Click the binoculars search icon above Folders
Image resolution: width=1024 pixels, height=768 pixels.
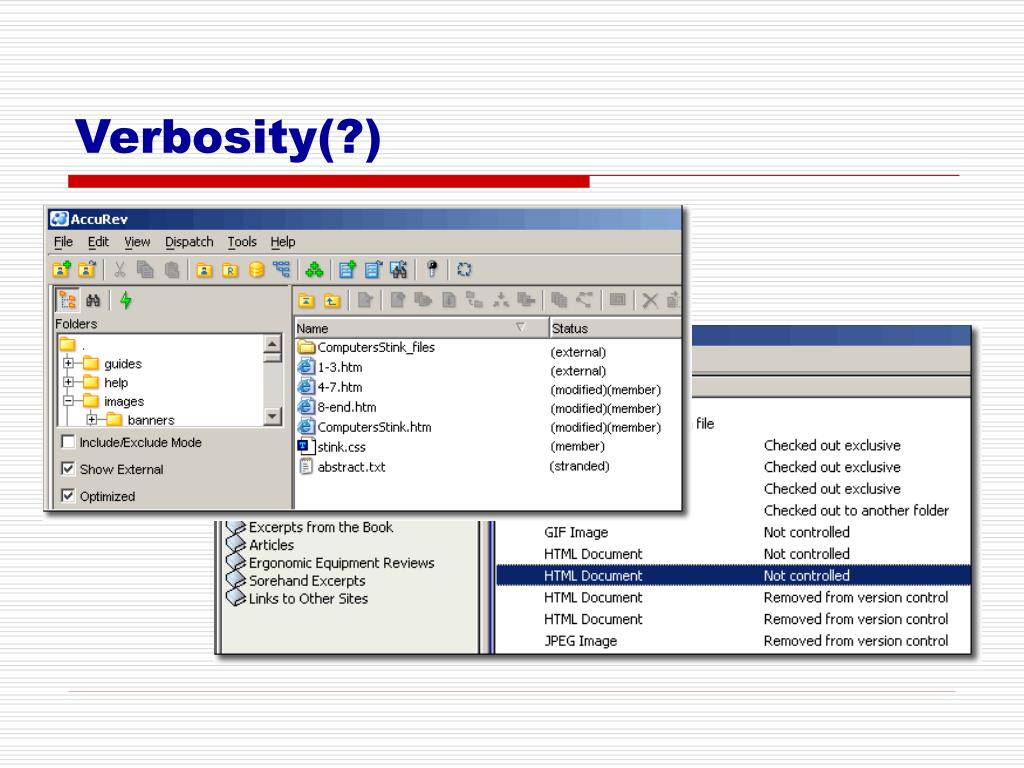tap(93, 300)
